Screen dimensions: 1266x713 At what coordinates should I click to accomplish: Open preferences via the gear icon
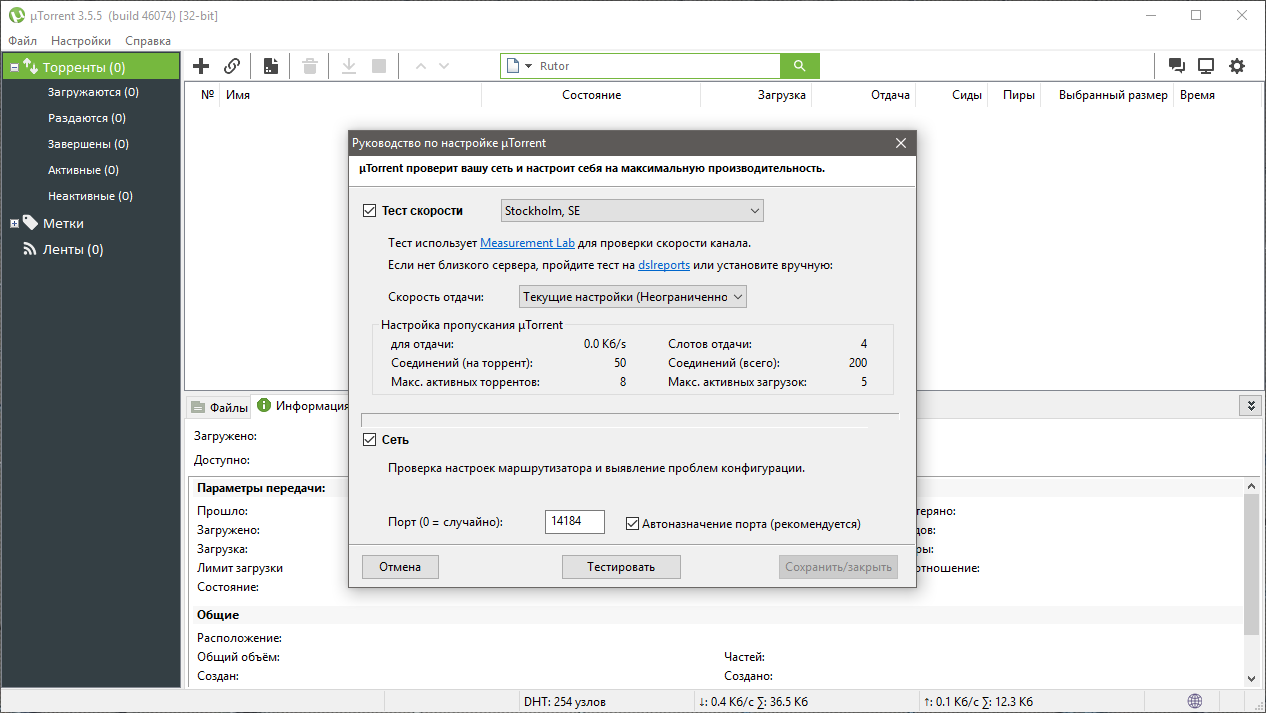click(x=1237, y=66)
